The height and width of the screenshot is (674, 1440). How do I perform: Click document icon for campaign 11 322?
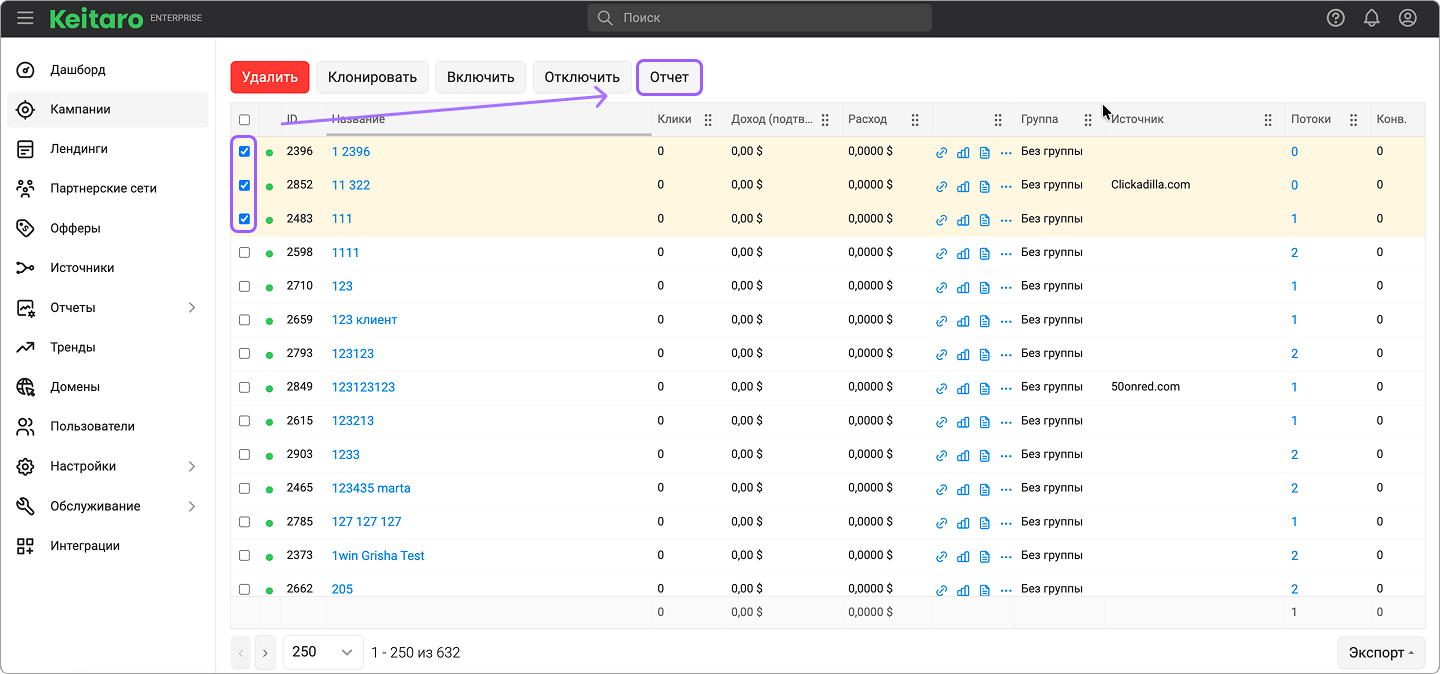[x=984, y=186]
